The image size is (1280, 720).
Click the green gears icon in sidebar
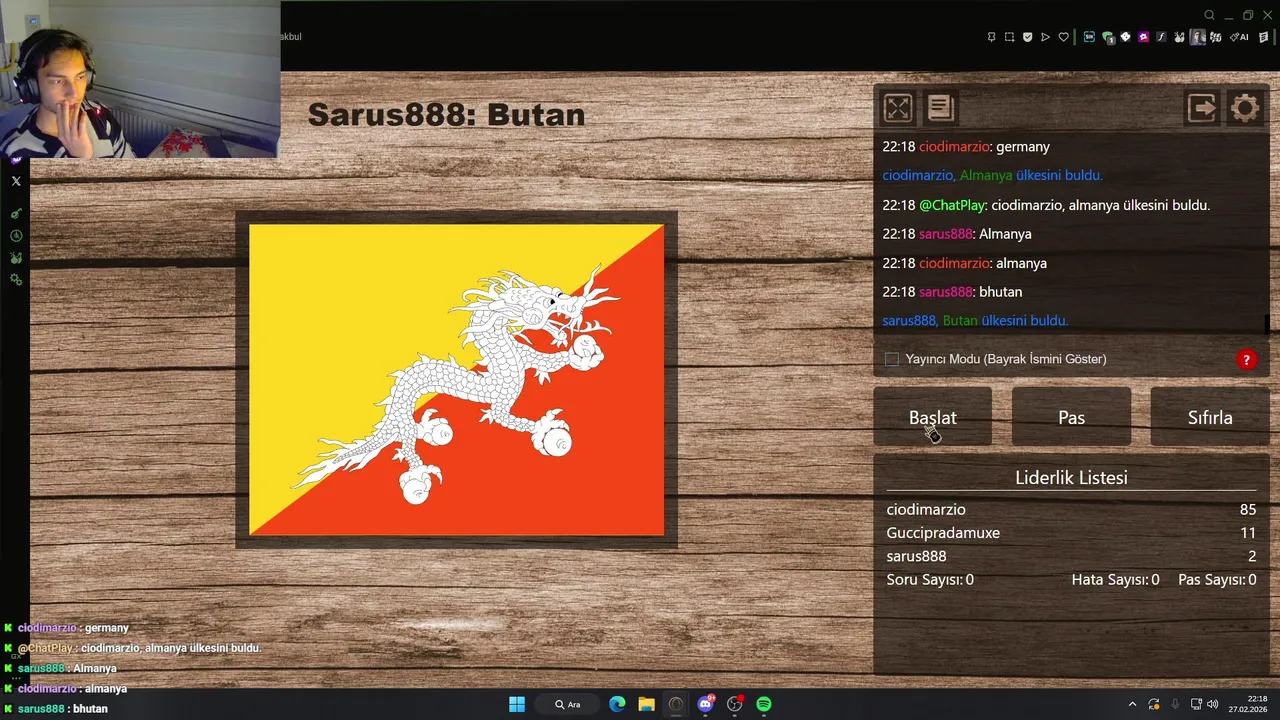(x=16, y=280)
